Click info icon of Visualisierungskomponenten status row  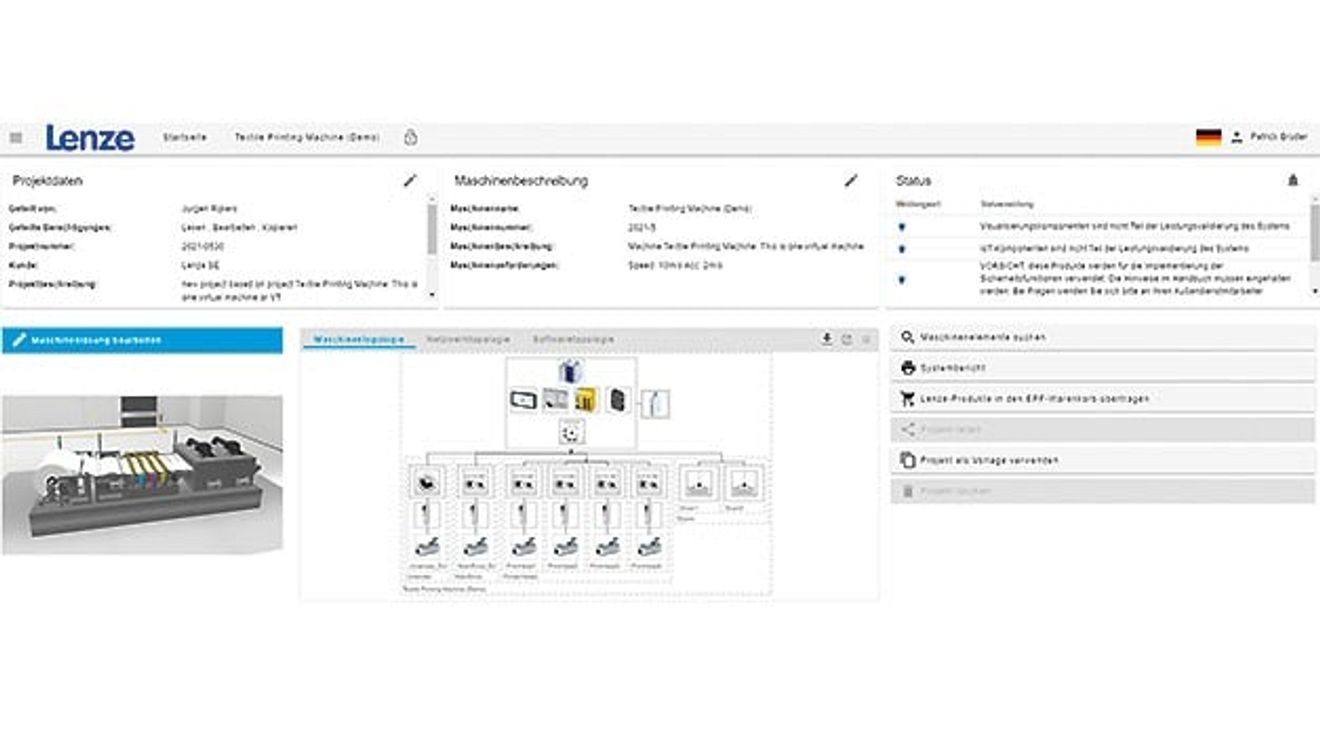point(902,227)
